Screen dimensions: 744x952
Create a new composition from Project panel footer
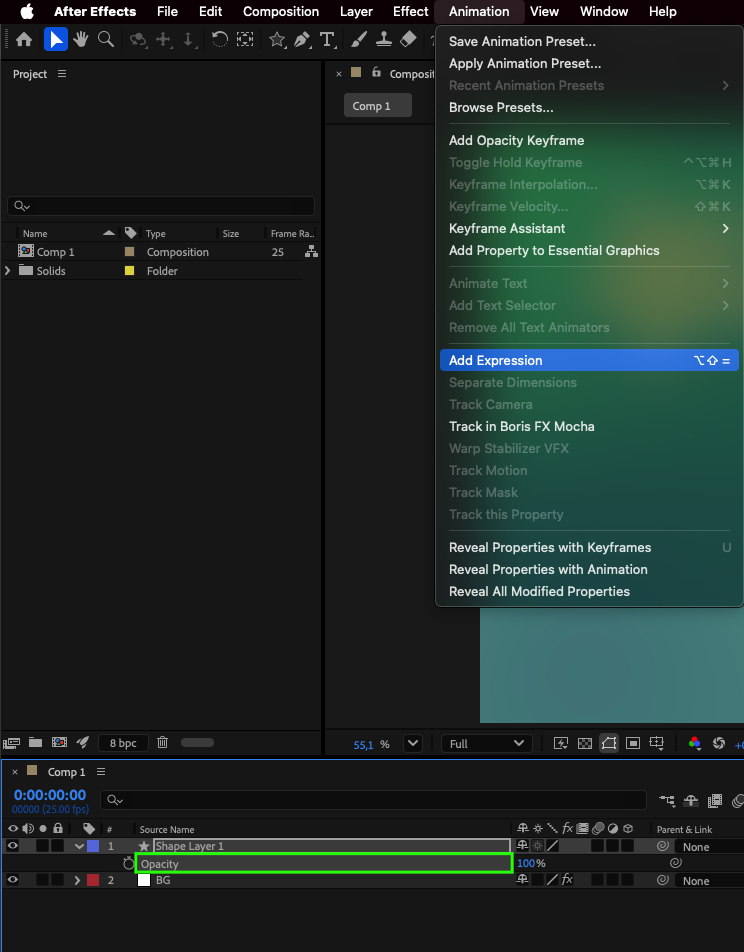[60, 742]
